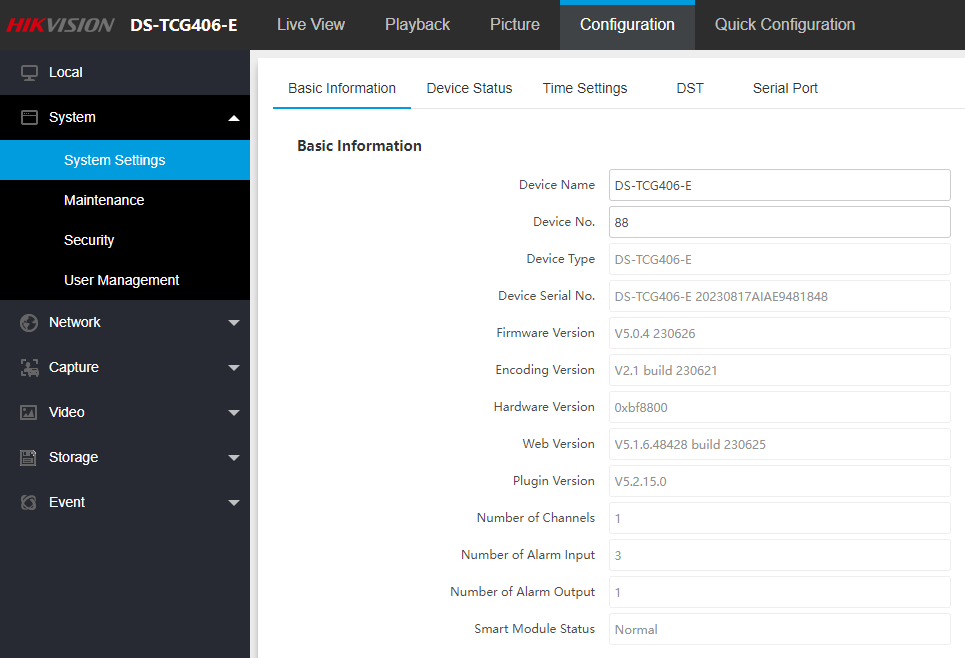Click the System window icon in sidebar
Image resolution: width=965 pixels, height=658 pixels.
29,118
